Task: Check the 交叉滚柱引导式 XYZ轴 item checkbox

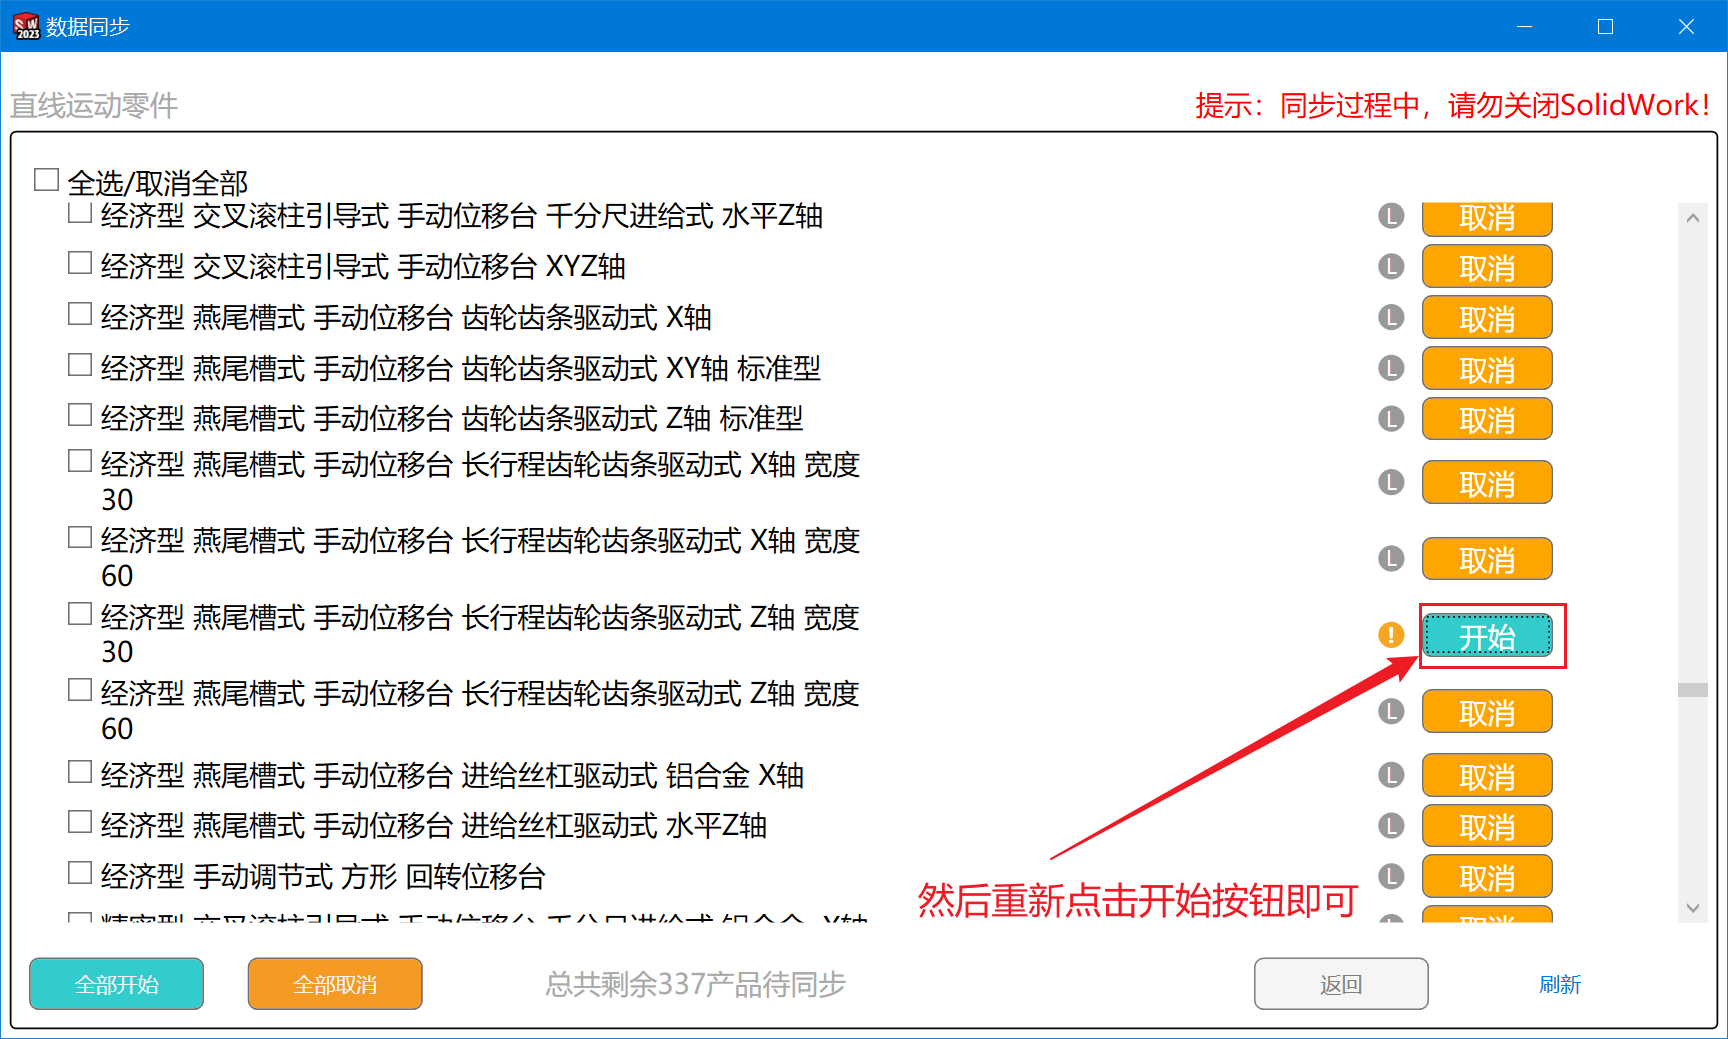Action: (x=80, y=263)
